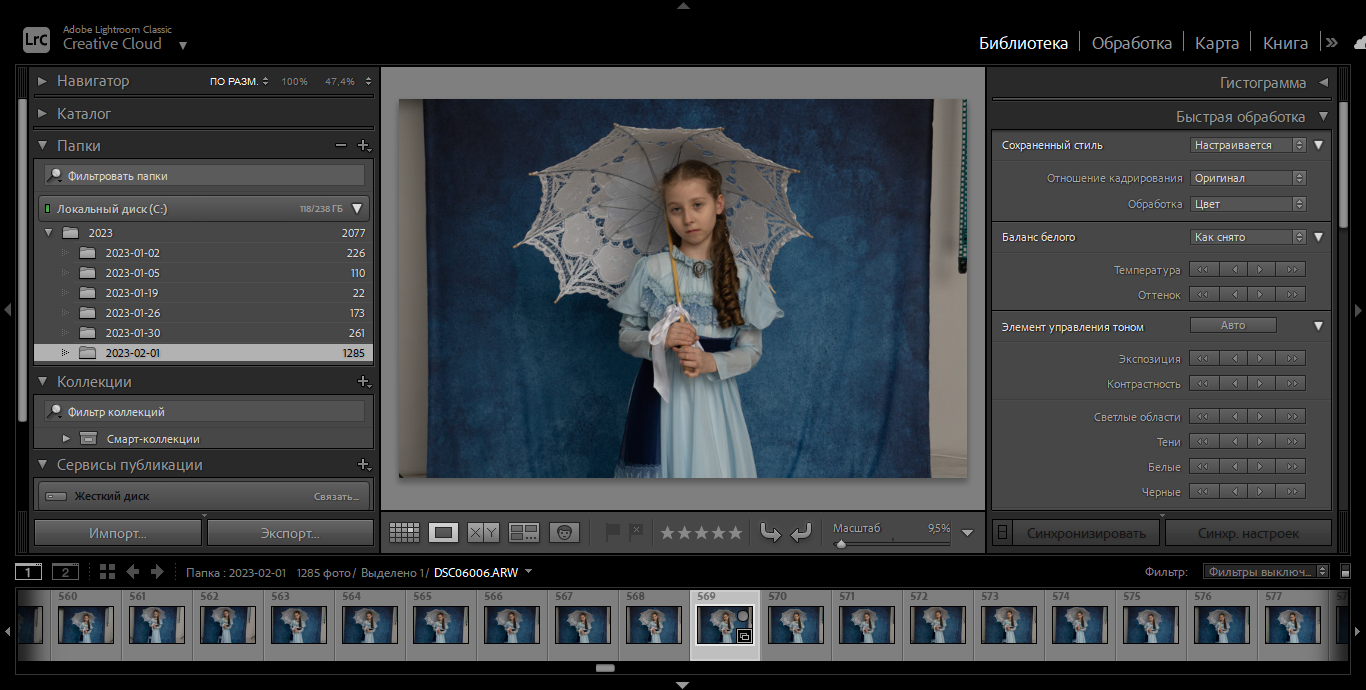Viewport: 1366px width, 690px height.
Task: Open the Карта module tab
Action: point(1217,43)
